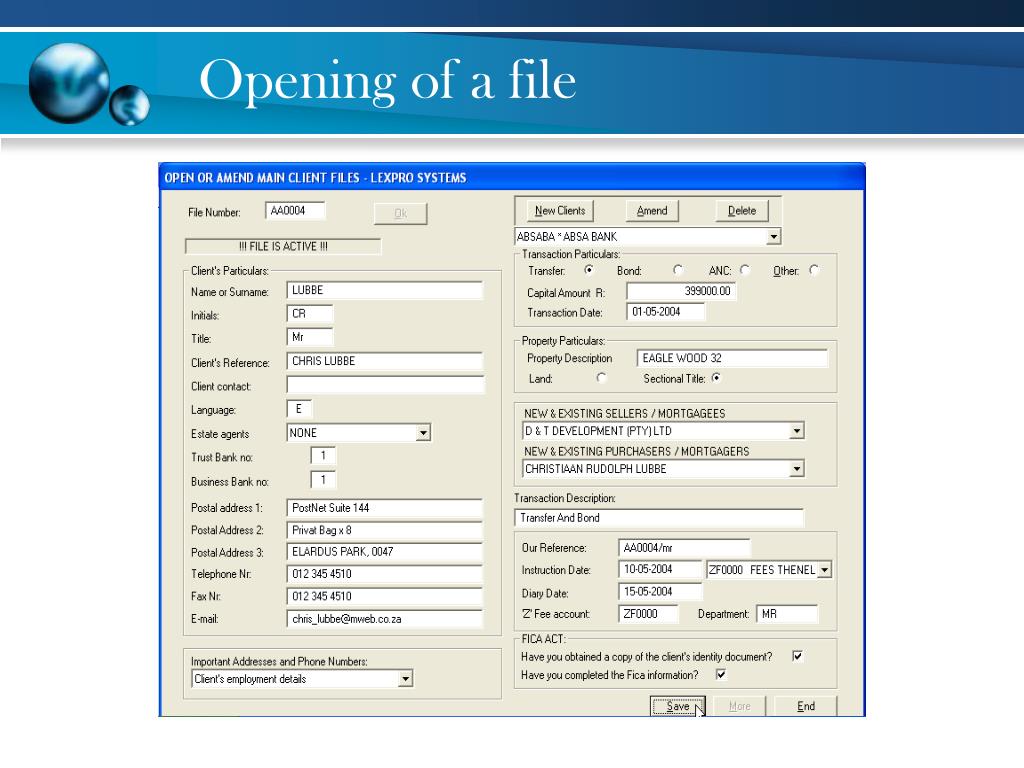The height and width of the screenshot is (768, 1024).
Task: Open the ABSABA * ABSA BANK dropdown
Action: (x=774, y=236)
